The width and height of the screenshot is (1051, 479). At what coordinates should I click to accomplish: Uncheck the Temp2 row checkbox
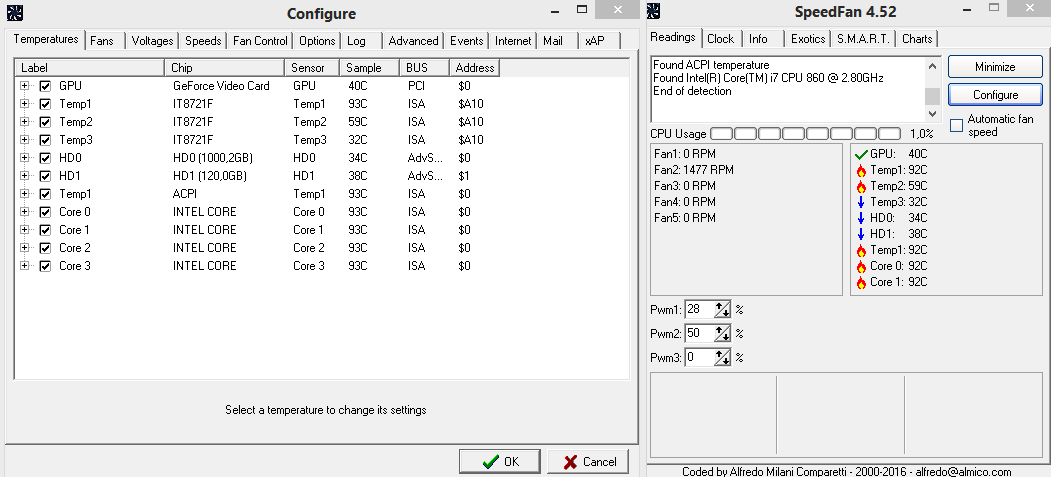pyautogui.click(x=45, y=123)
